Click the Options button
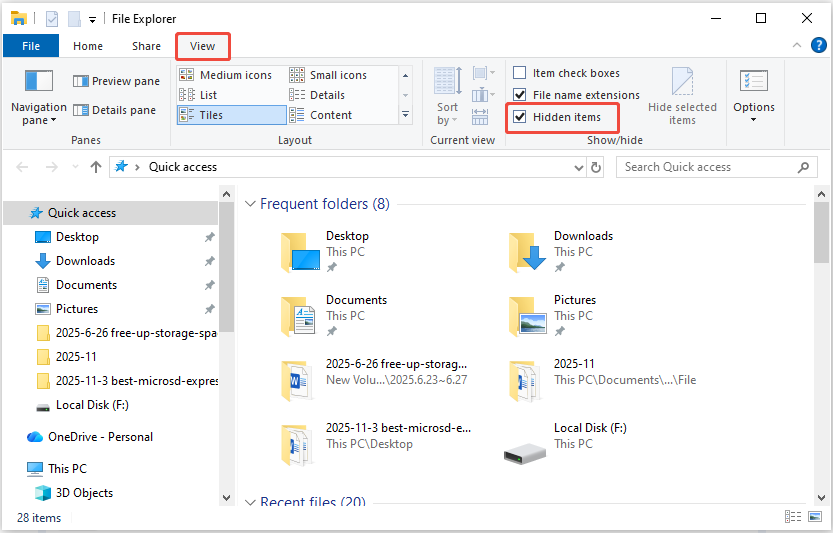833x533 pixels. pyautogui.click(x=753, y=95)
